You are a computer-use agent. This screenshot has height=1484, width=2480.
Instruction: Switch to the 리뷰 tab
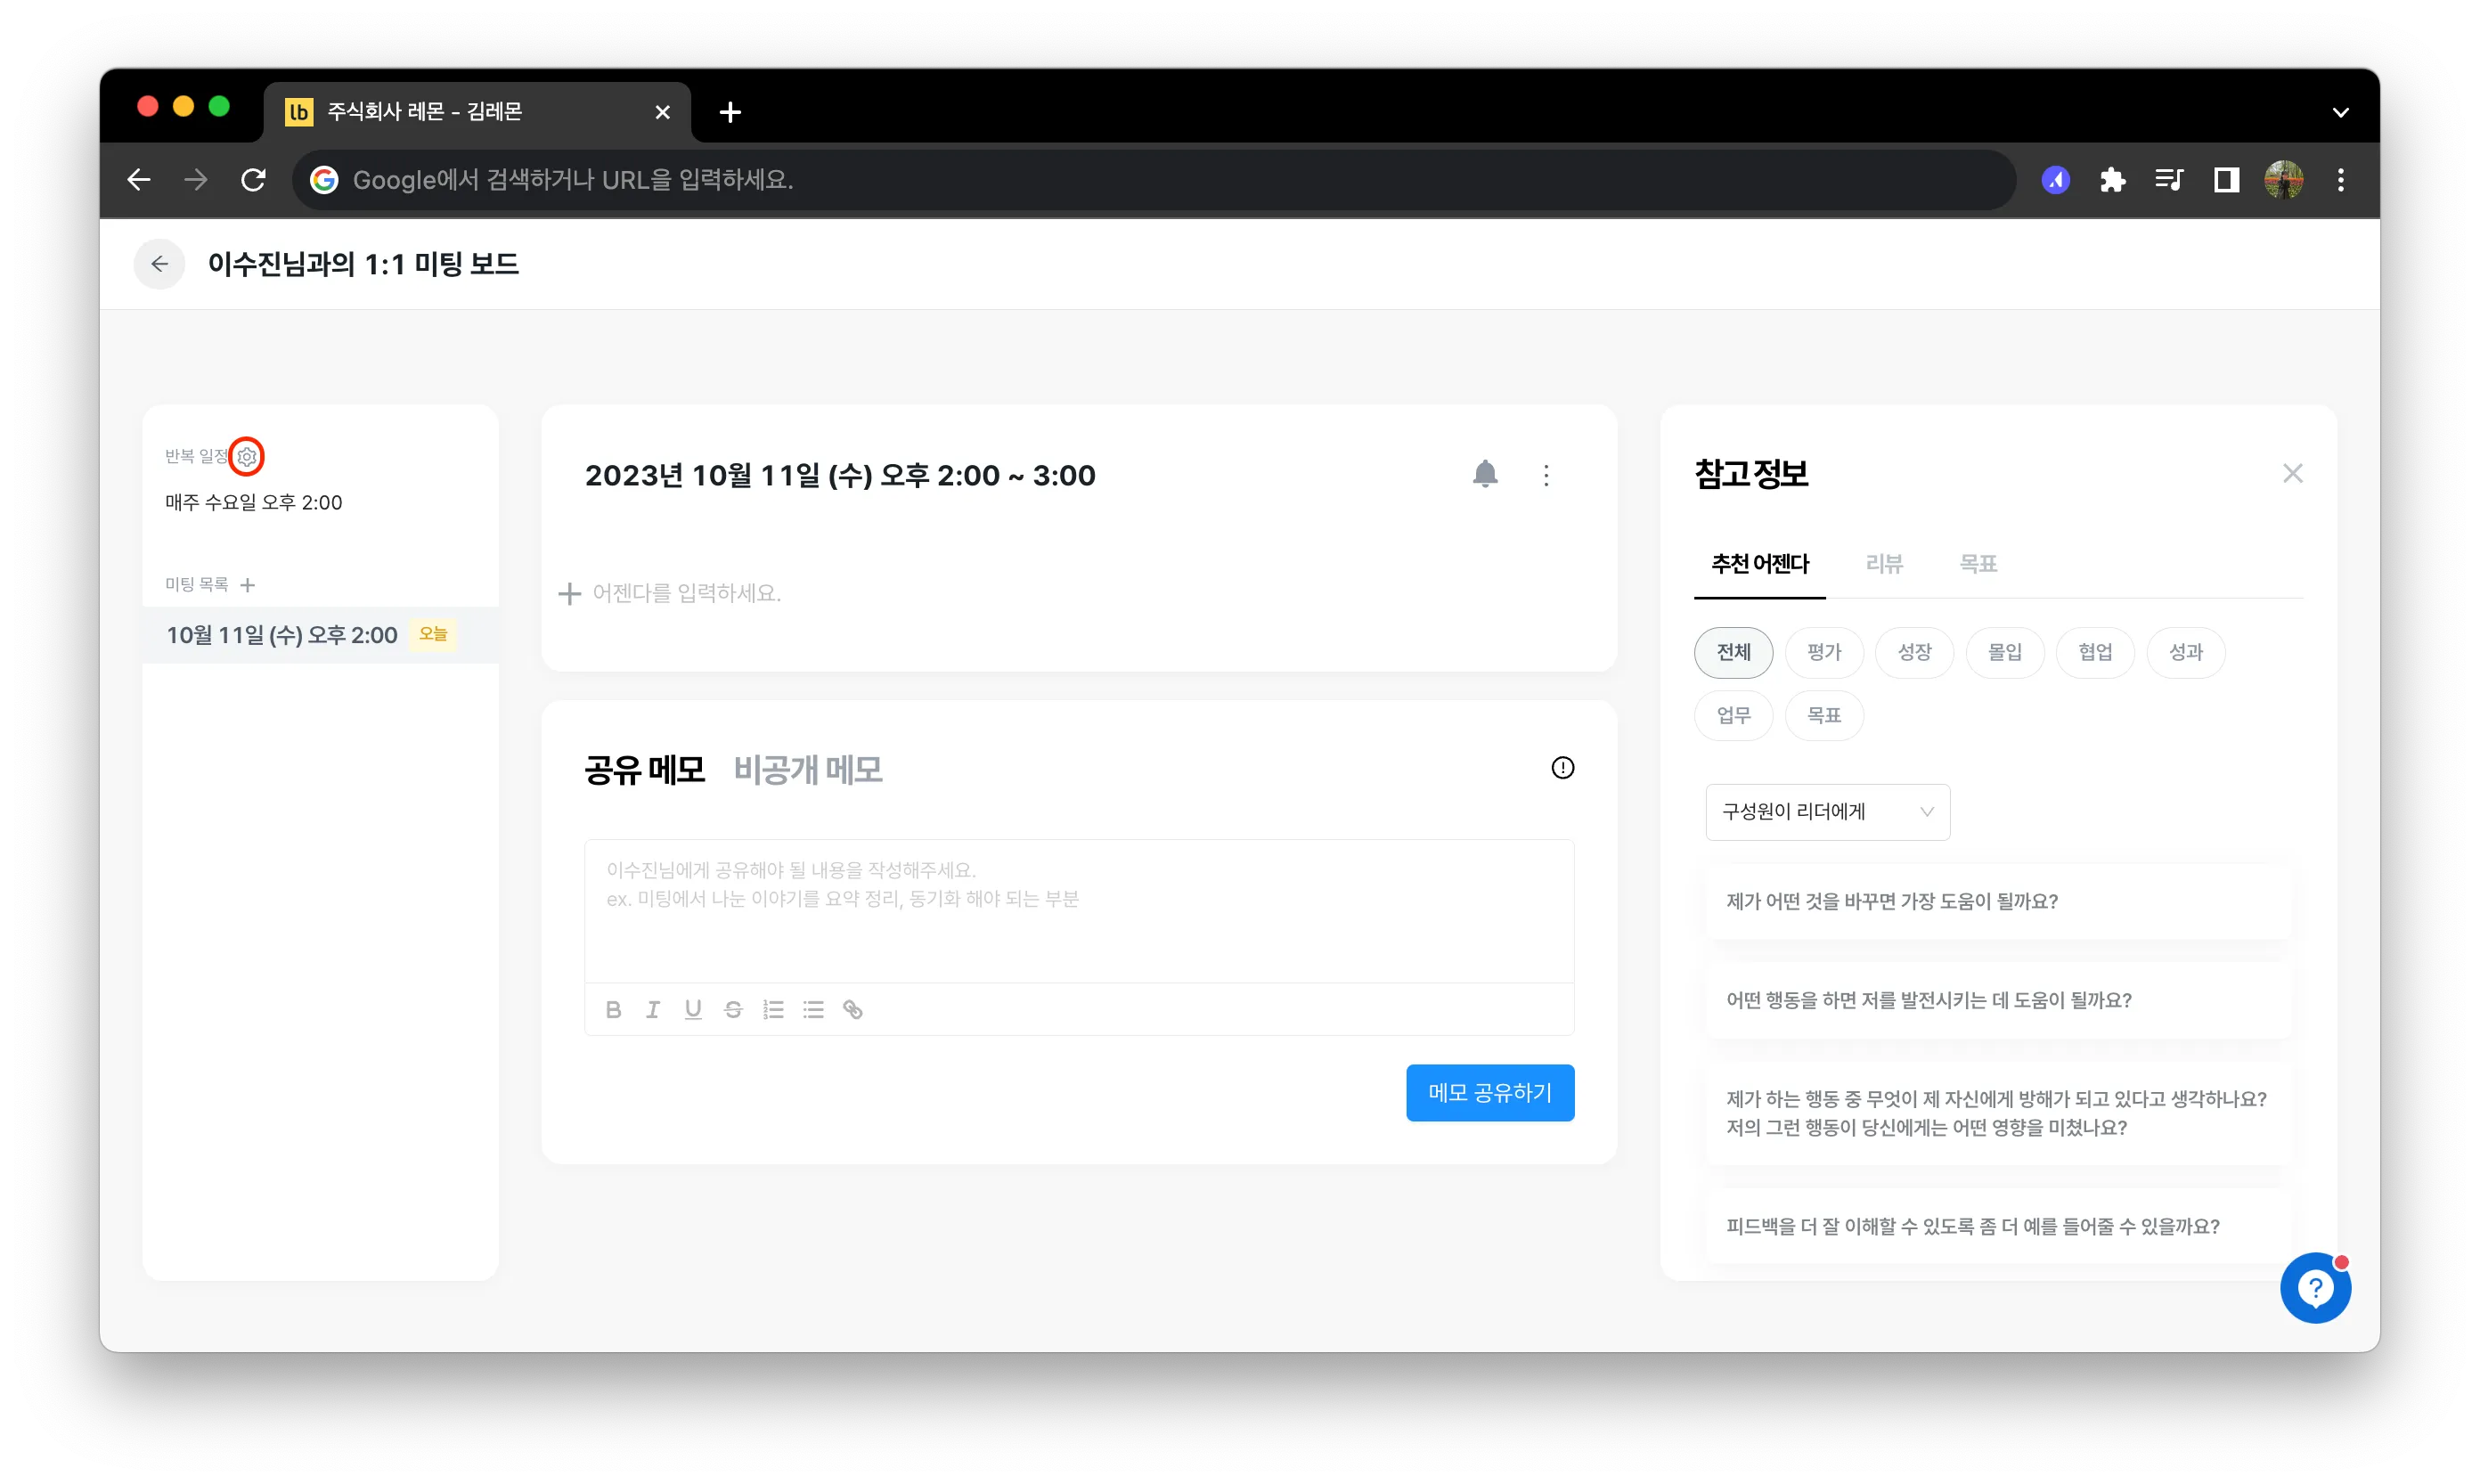coord(1884,564)
